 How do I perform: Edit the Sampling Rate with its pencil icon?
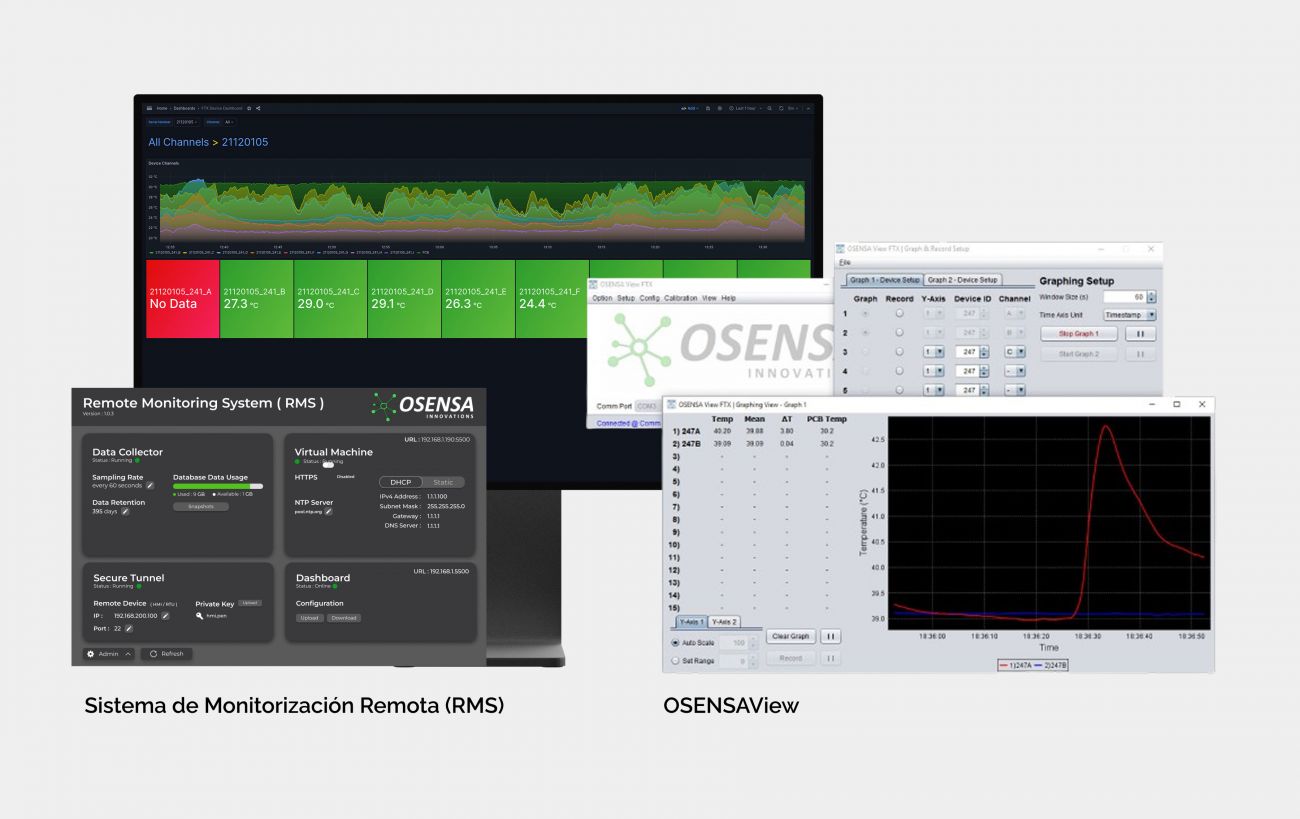(x=150, y=485)
